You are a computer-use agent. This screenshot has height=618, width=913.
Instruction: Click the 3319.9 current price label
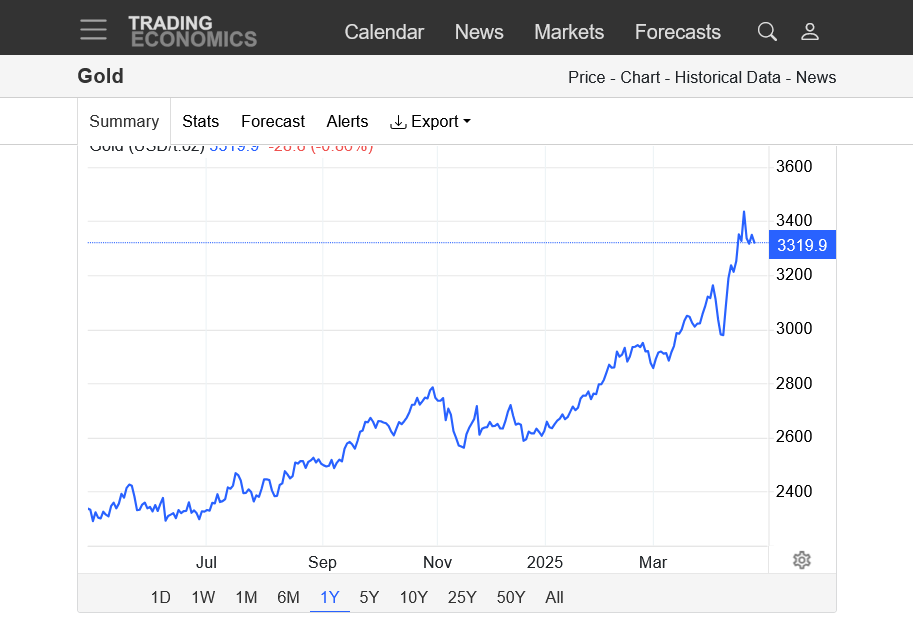click(x=802, y=245)
